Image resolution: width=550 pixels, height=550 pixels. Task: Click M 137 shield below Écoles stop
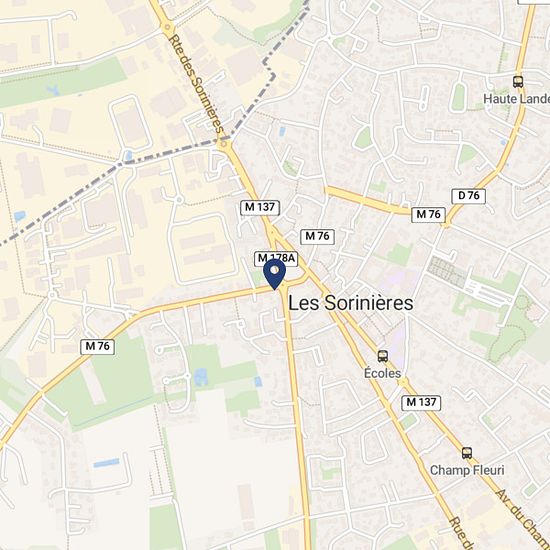tap(421, 403)
